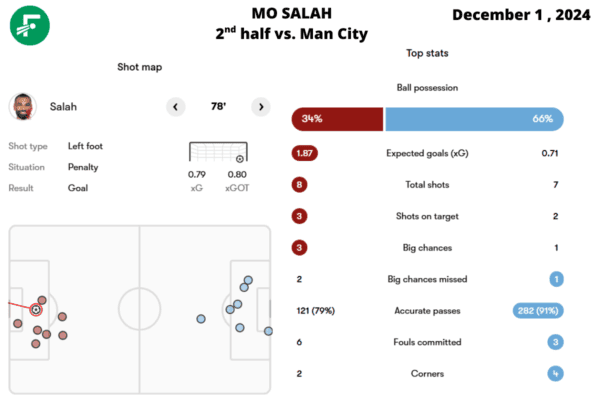
Task: Open Salah's player avatar photo
Action: 23,106
